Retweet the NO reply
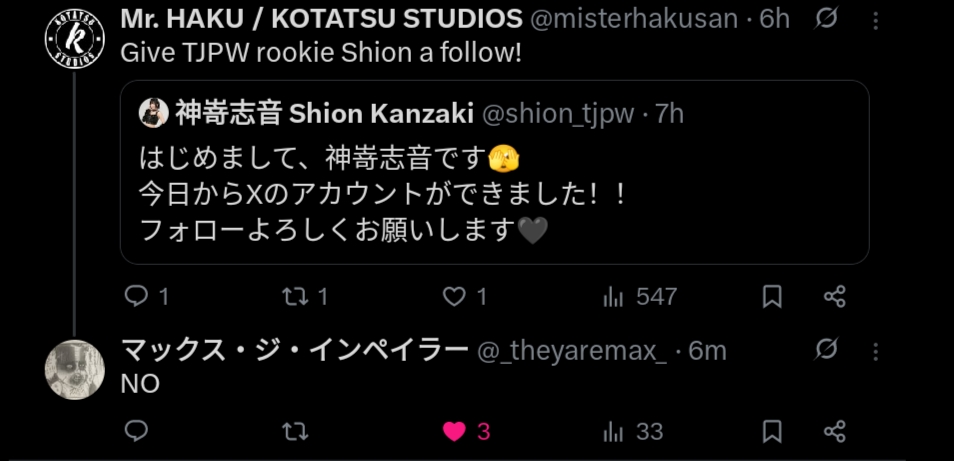Image resolution: width=954 pixels, height=461 pixels. click(295, 432)
